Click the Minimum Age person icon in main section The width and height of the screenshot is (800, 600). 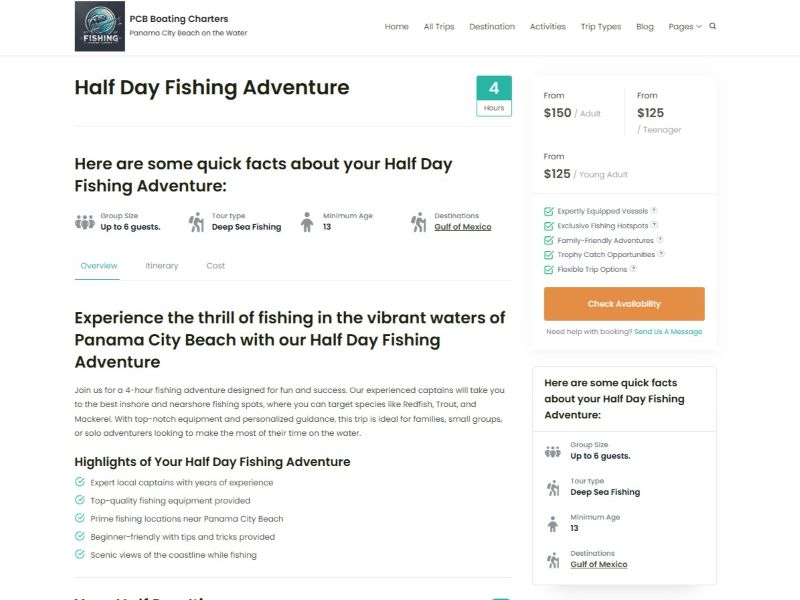pos(307,222)
